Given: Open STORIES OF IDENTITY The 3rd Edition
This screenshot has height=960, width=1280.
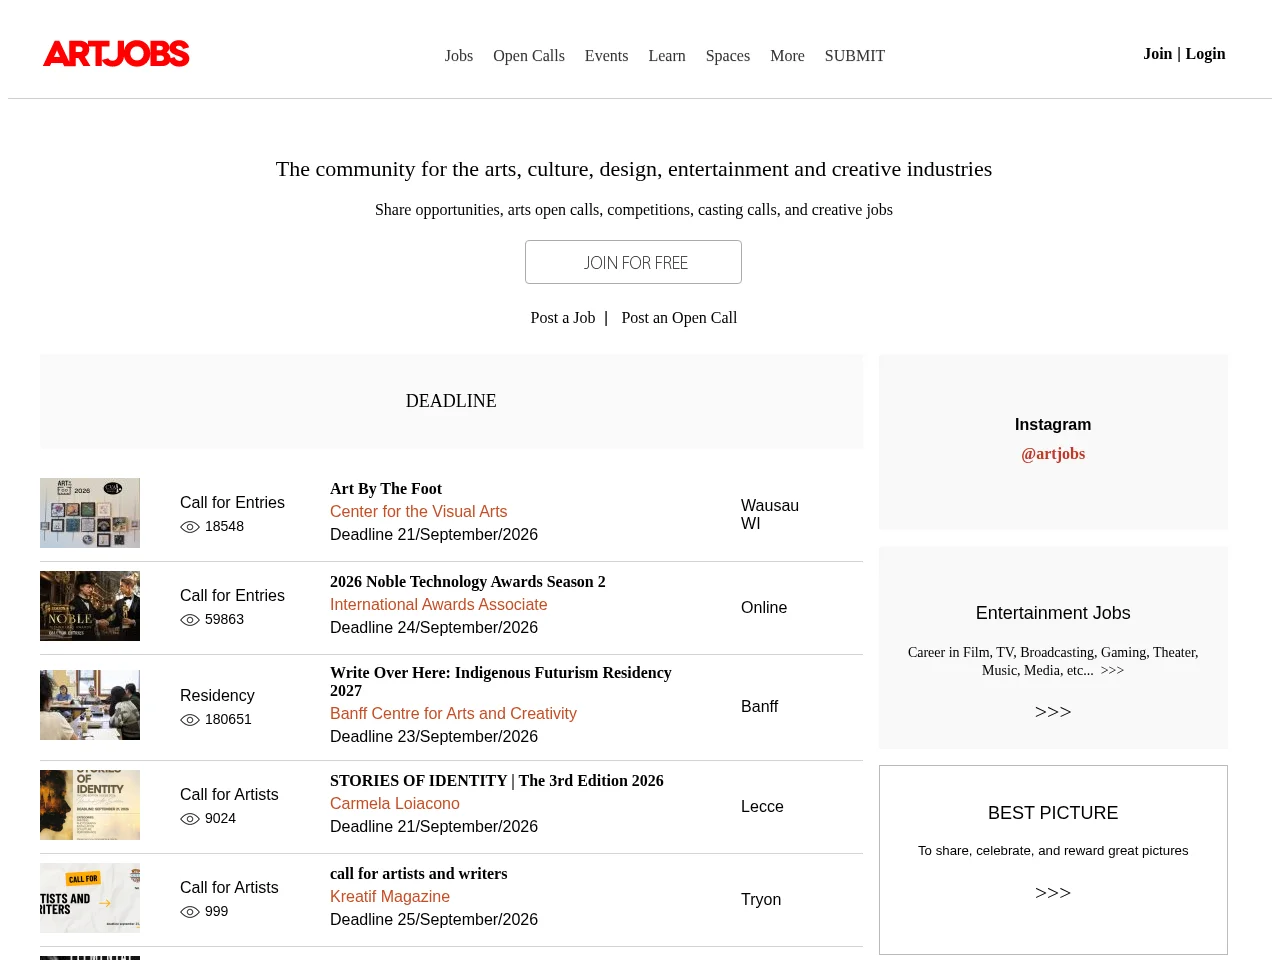Looking at the screenshot, I should click(x=497, y=781).
